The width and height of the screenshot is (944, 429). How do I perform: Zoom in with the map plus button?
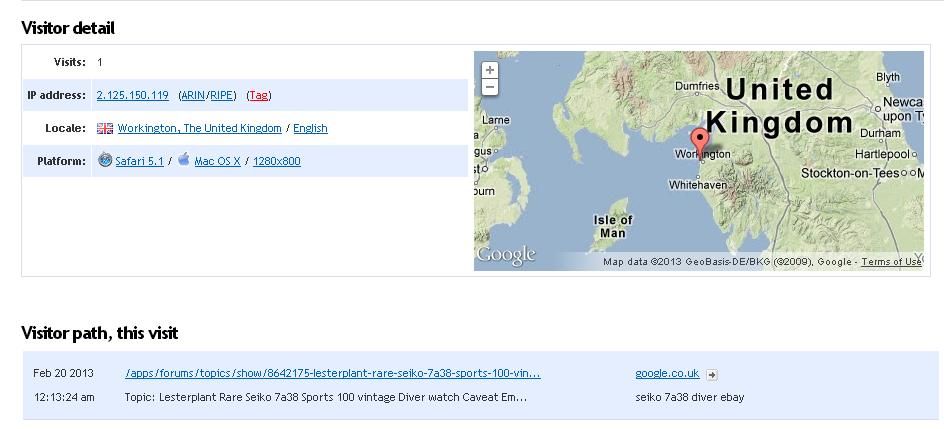(490, 70)
